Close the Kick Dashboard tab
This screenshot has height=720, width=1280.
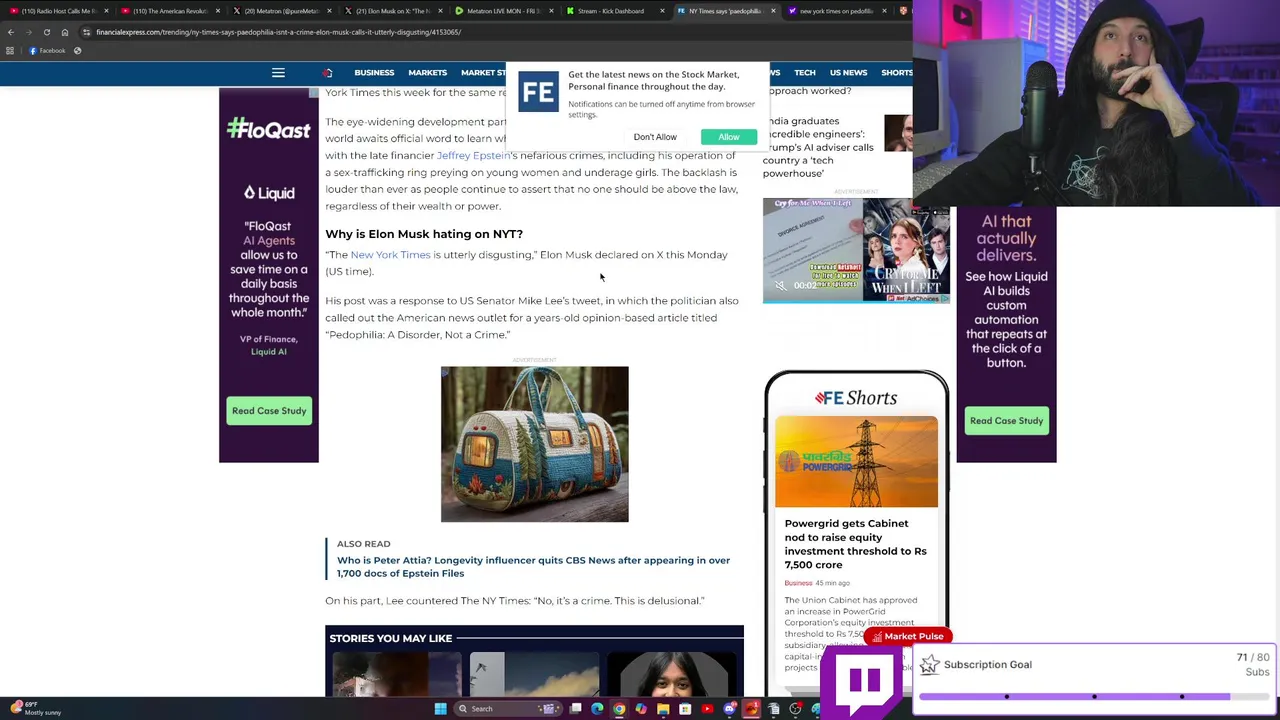coord(663,11)
